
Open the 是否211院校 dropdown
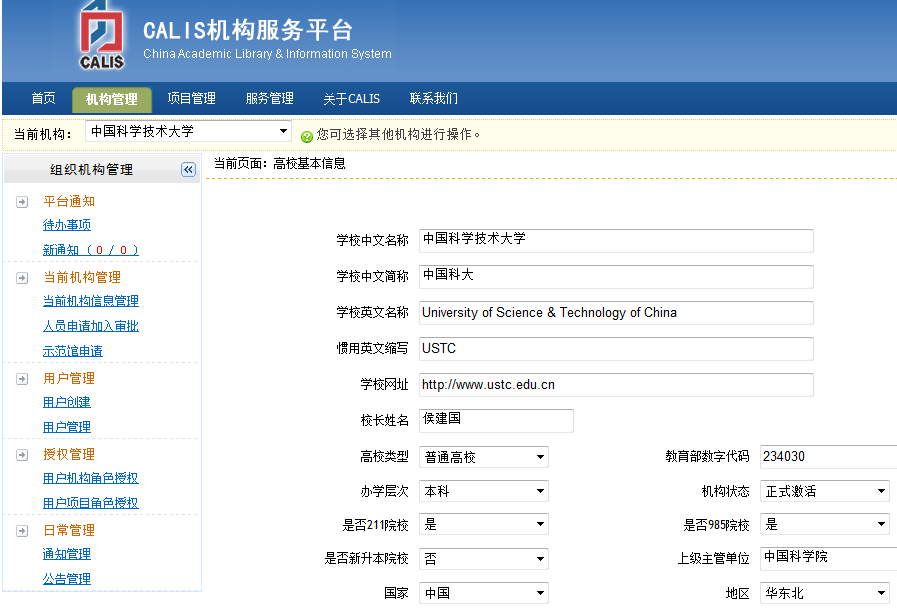coord(484,524)
